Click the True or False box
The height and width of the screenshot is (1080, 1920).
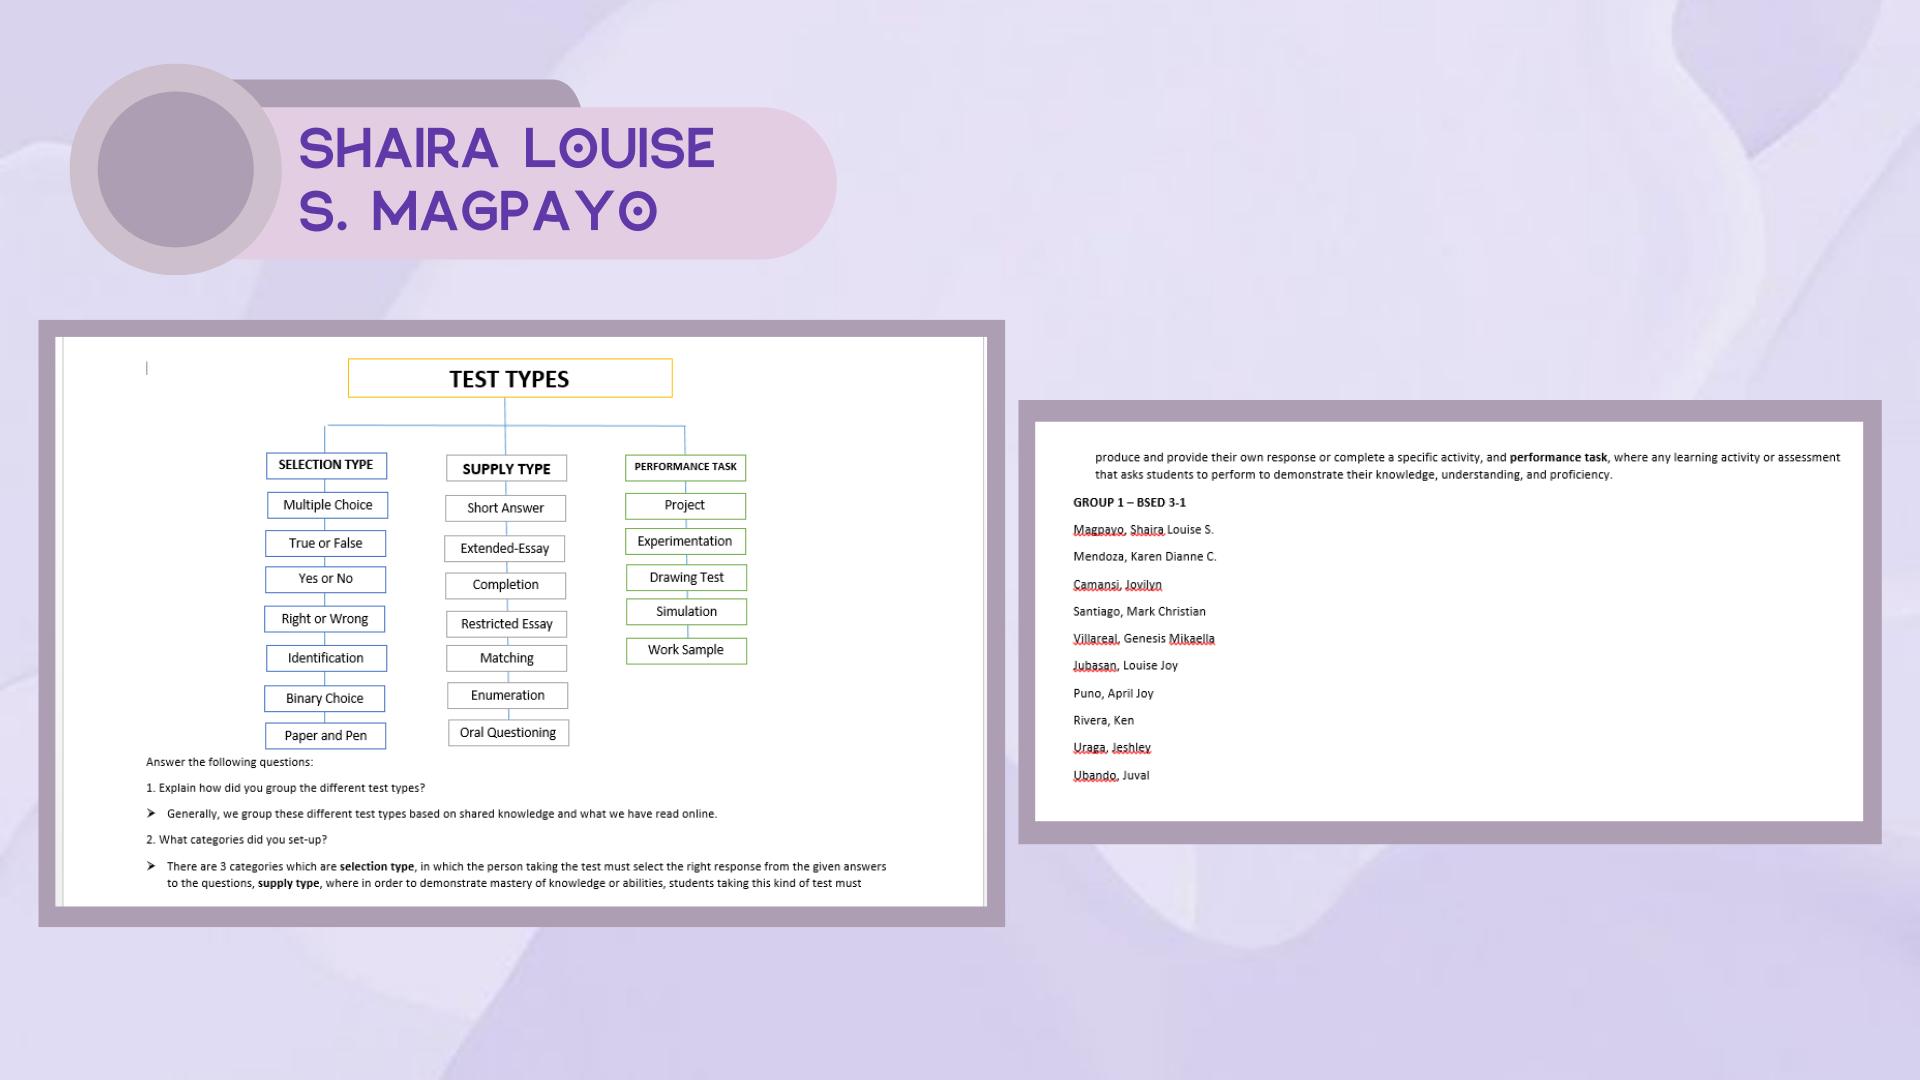point(325,543)
